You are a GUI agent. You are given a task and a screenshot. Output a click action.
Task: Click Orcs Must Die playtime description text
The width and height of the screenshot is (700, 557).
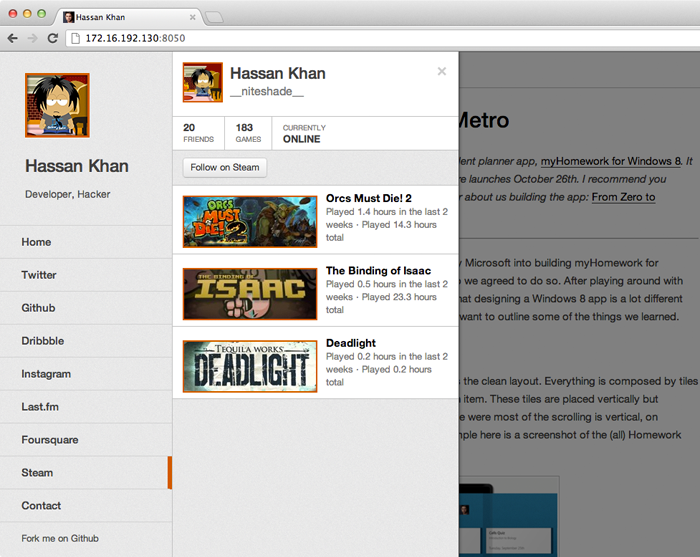pyautogui.click(x=387, y=224)
